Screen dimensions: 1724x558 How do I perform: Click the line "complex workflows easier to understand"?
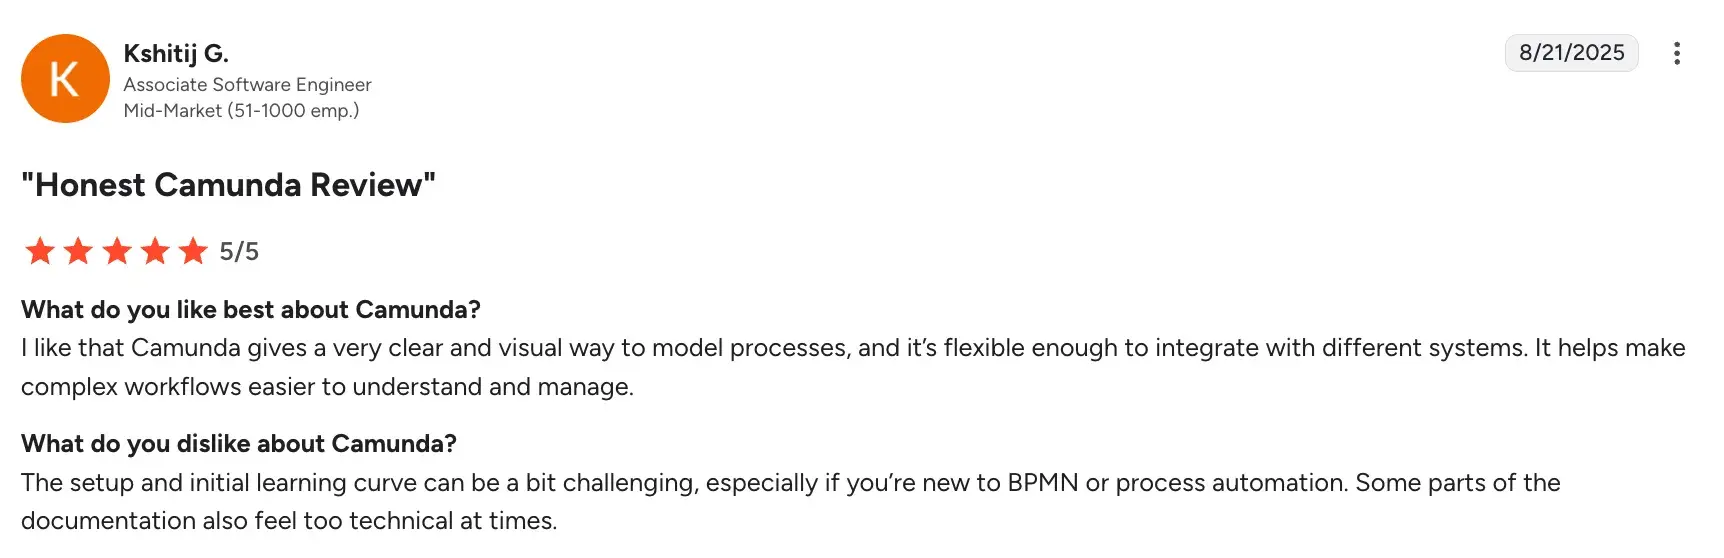tap(327, 387)
